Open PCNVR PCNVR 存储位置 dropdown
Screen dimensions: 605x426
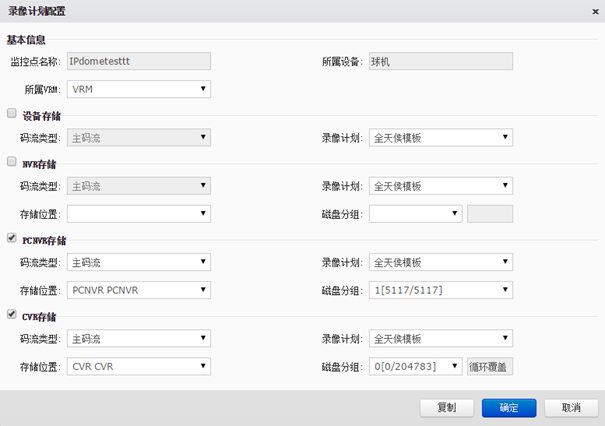pos(139,290)
